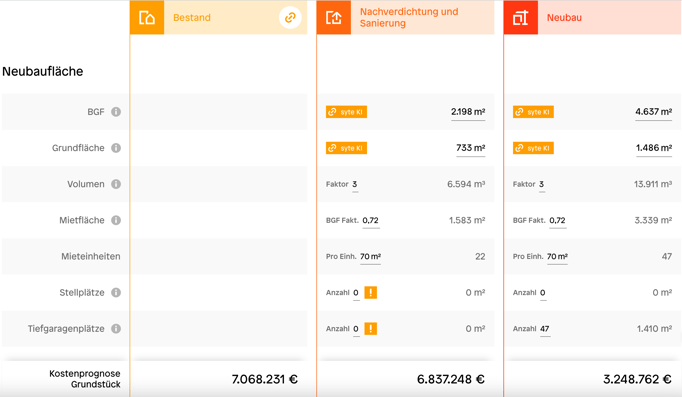Edit BGF Fakt. 0,72 in Neubau
This screenshot has height=397, width=682.
[558, 220]
